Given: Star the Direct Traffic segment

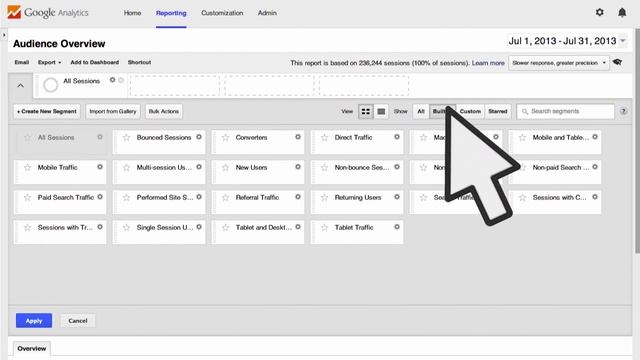Looking at the screenshot, I should pyautogui.click(x=324, y=138).
